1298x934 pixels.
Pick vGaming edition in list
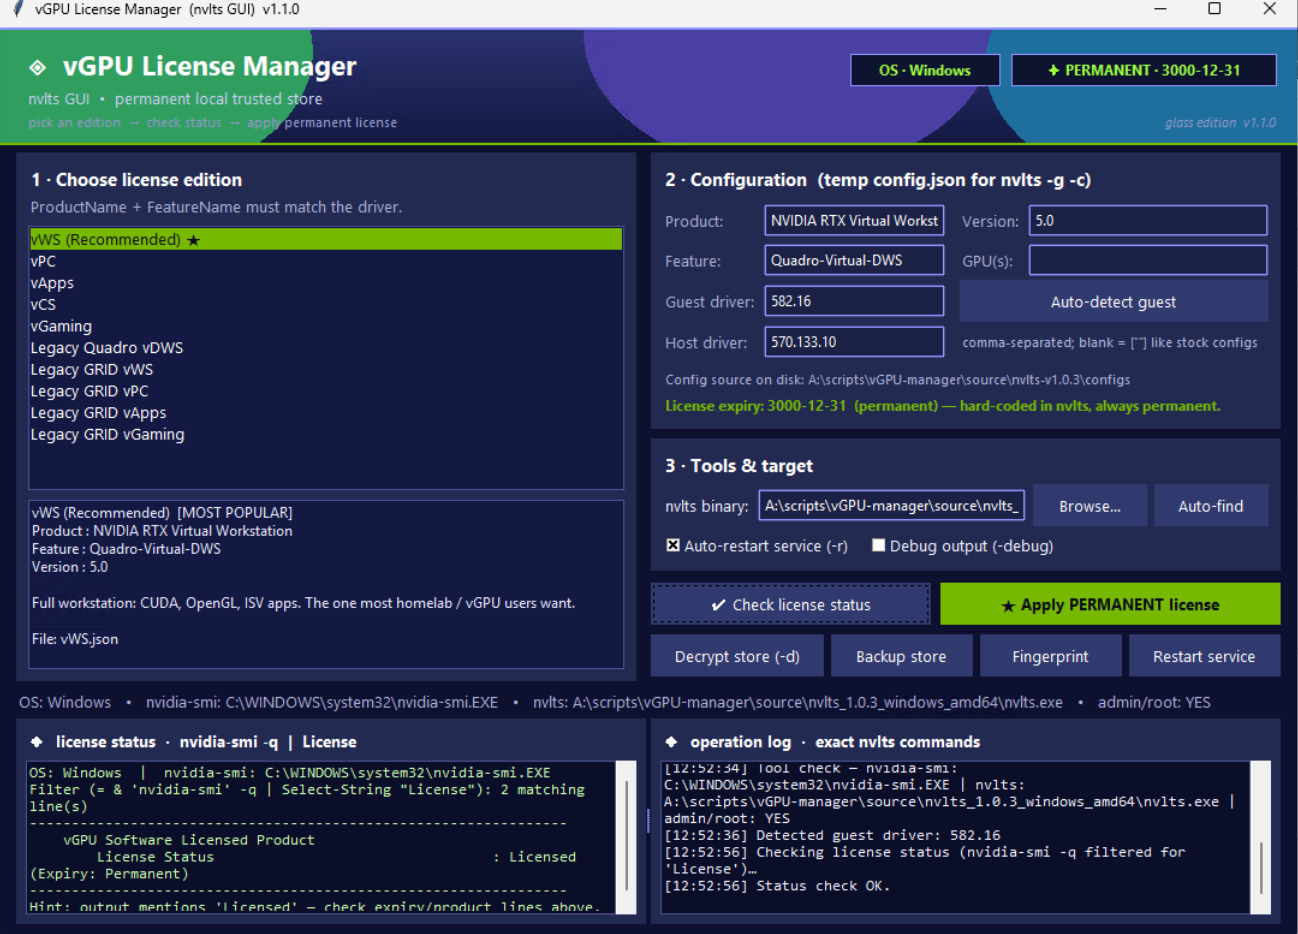click(x=326, y=326)
